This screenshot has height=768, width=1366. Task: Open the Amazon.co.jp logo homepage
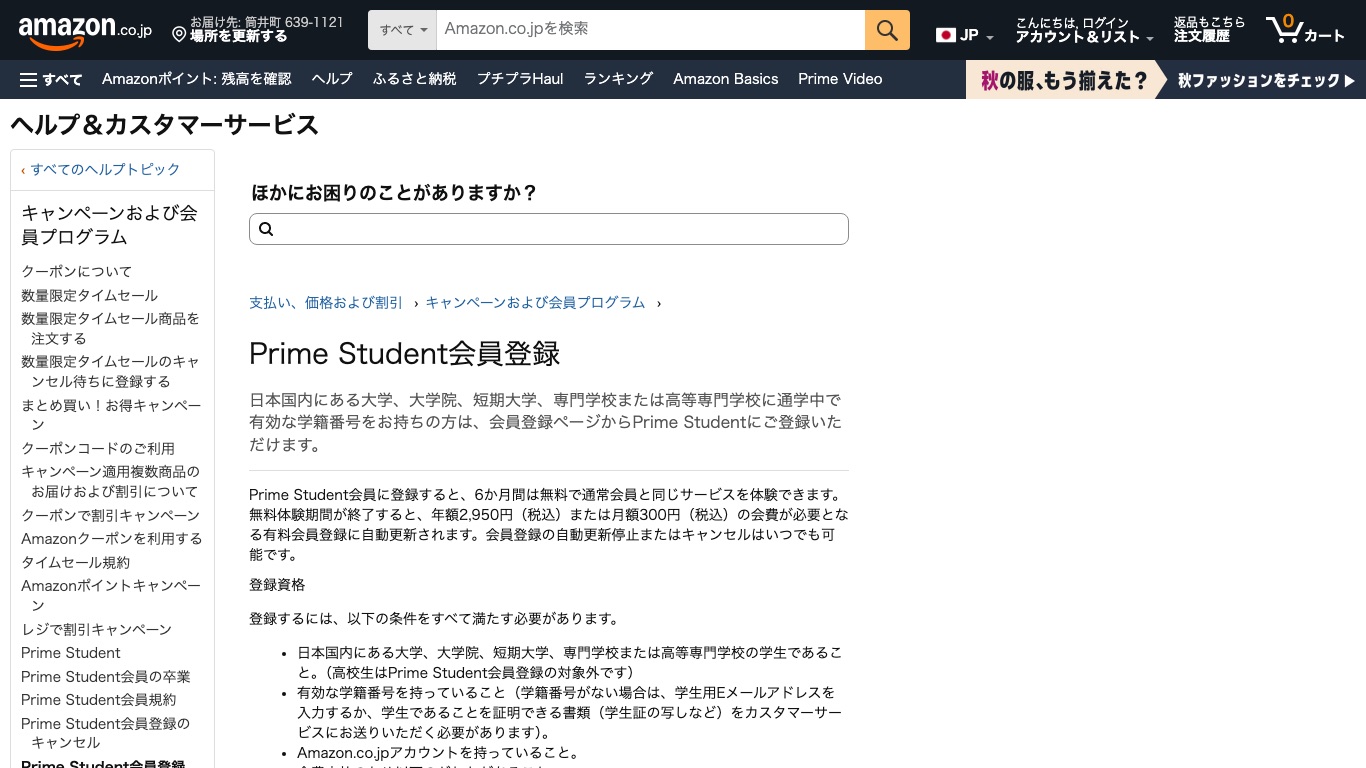(x=85, y=31)
